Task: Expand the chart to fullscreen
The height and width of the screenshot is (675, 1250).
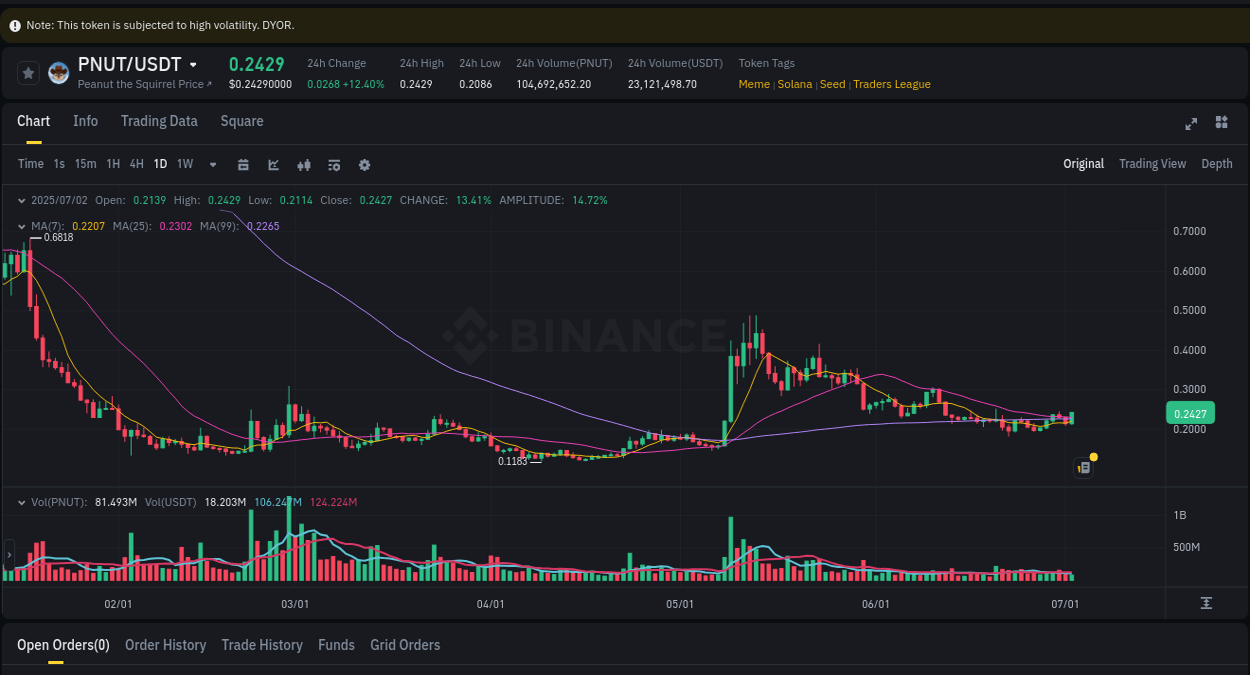Action: coord(1191,123)
